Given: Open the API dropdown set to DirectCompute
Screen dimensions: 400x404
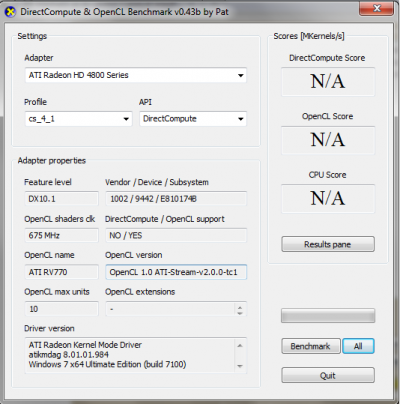Looking at the screenshot, I should (x=193, y=119).
